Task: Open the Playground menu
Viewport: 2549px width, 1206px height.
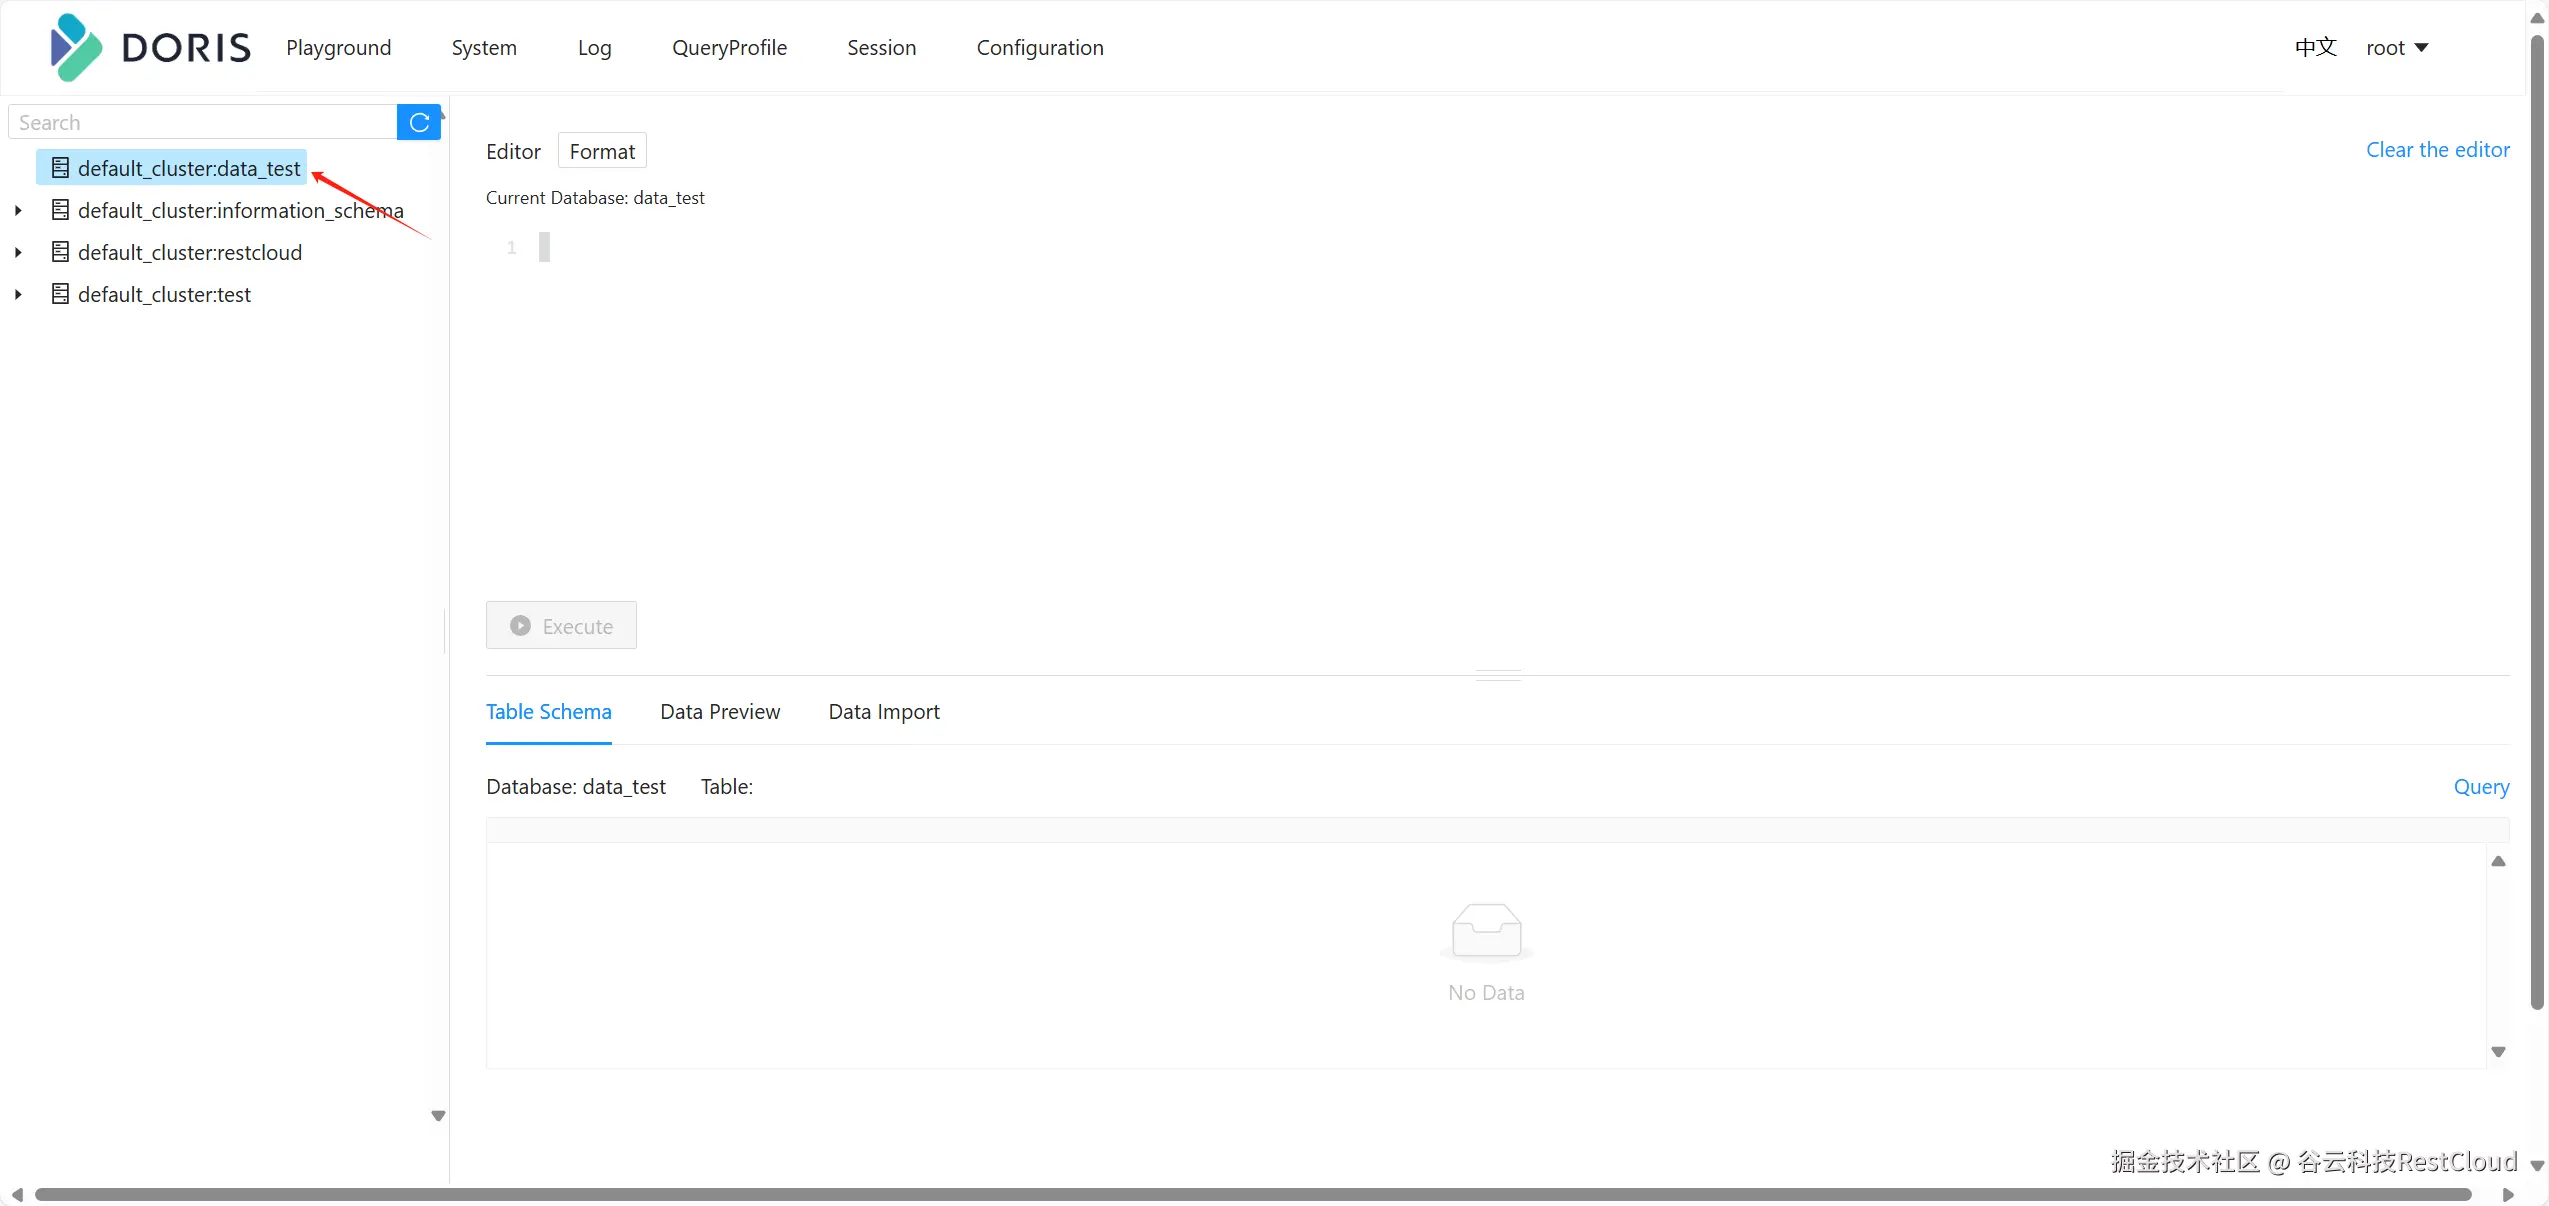Action: [338, 48]
